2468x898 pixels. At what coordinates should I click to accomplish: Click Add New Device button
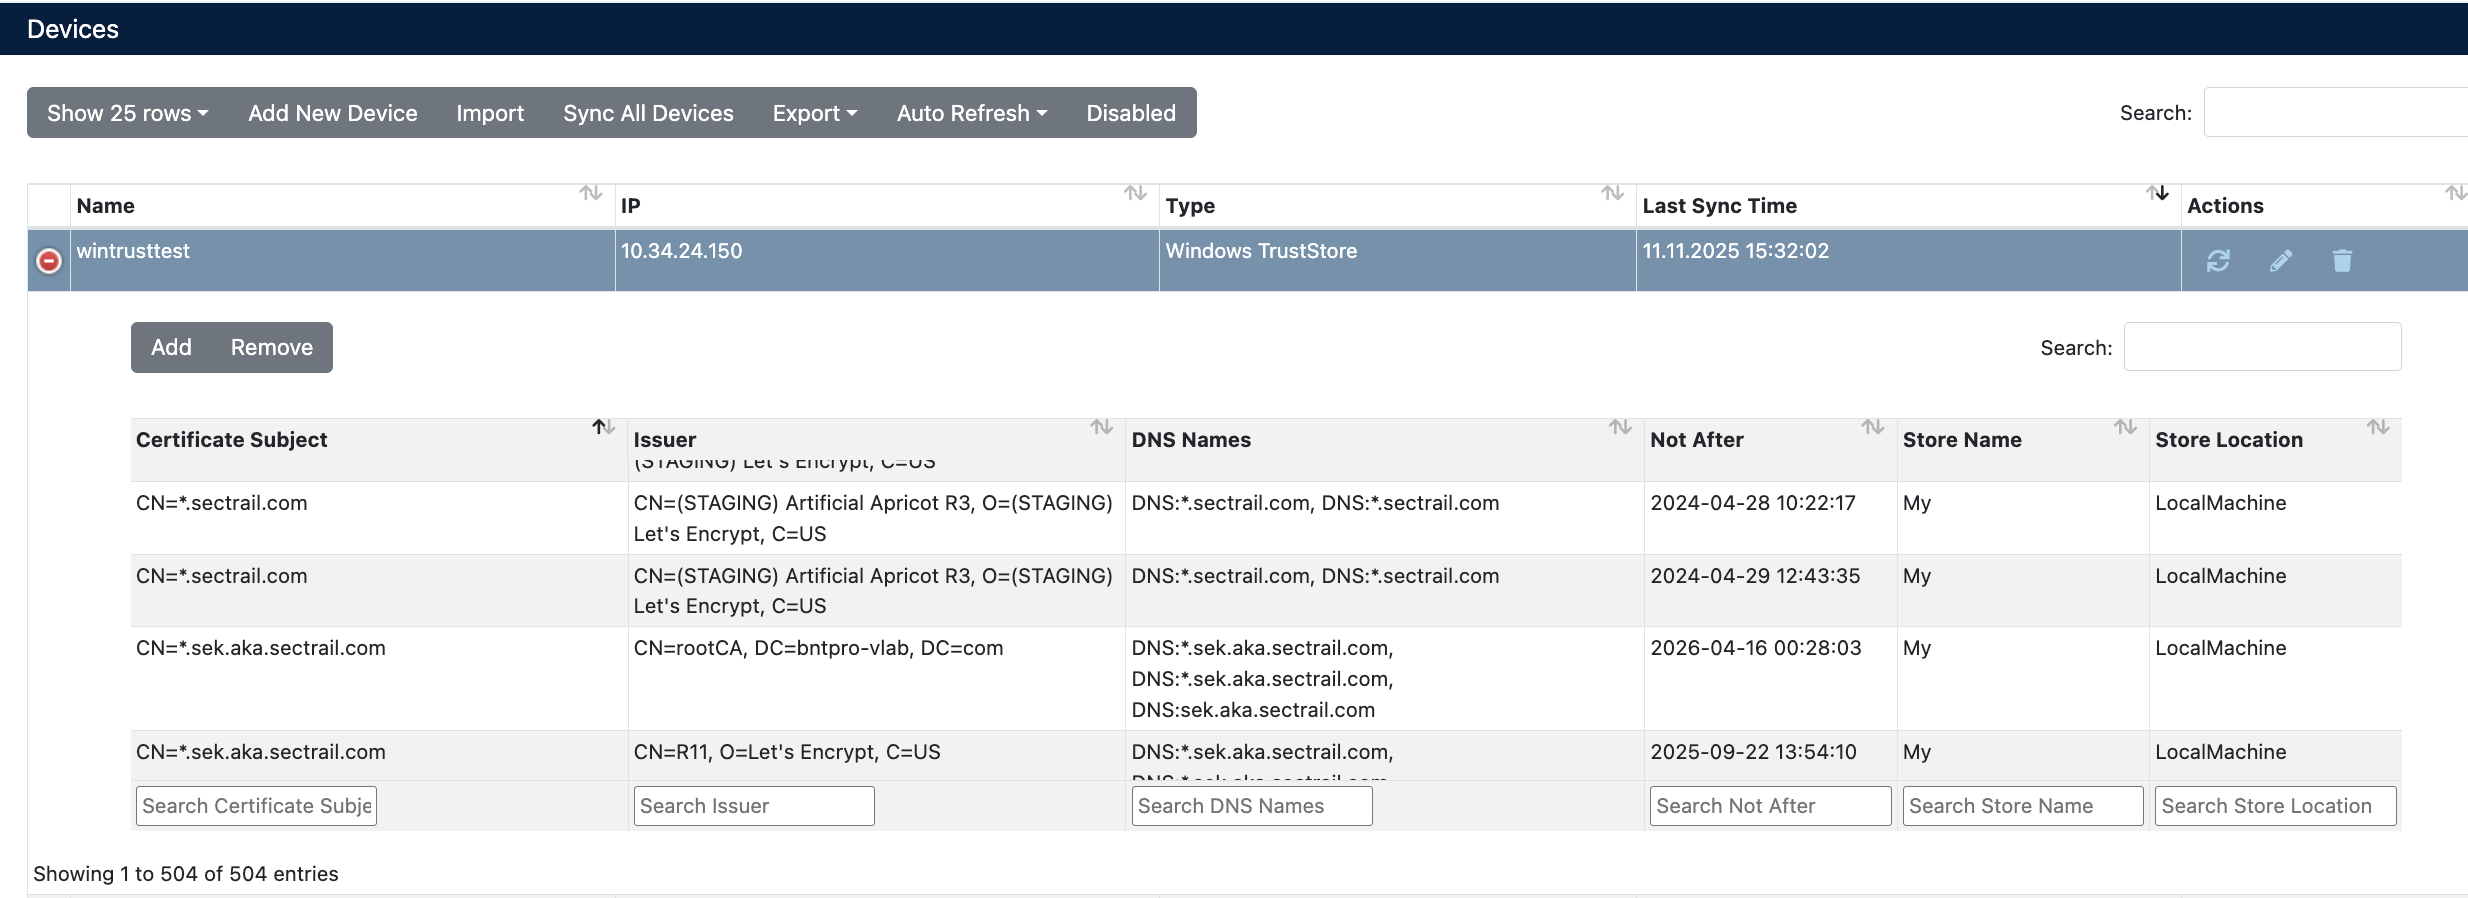pyautogui.click(x=332, y=113)
